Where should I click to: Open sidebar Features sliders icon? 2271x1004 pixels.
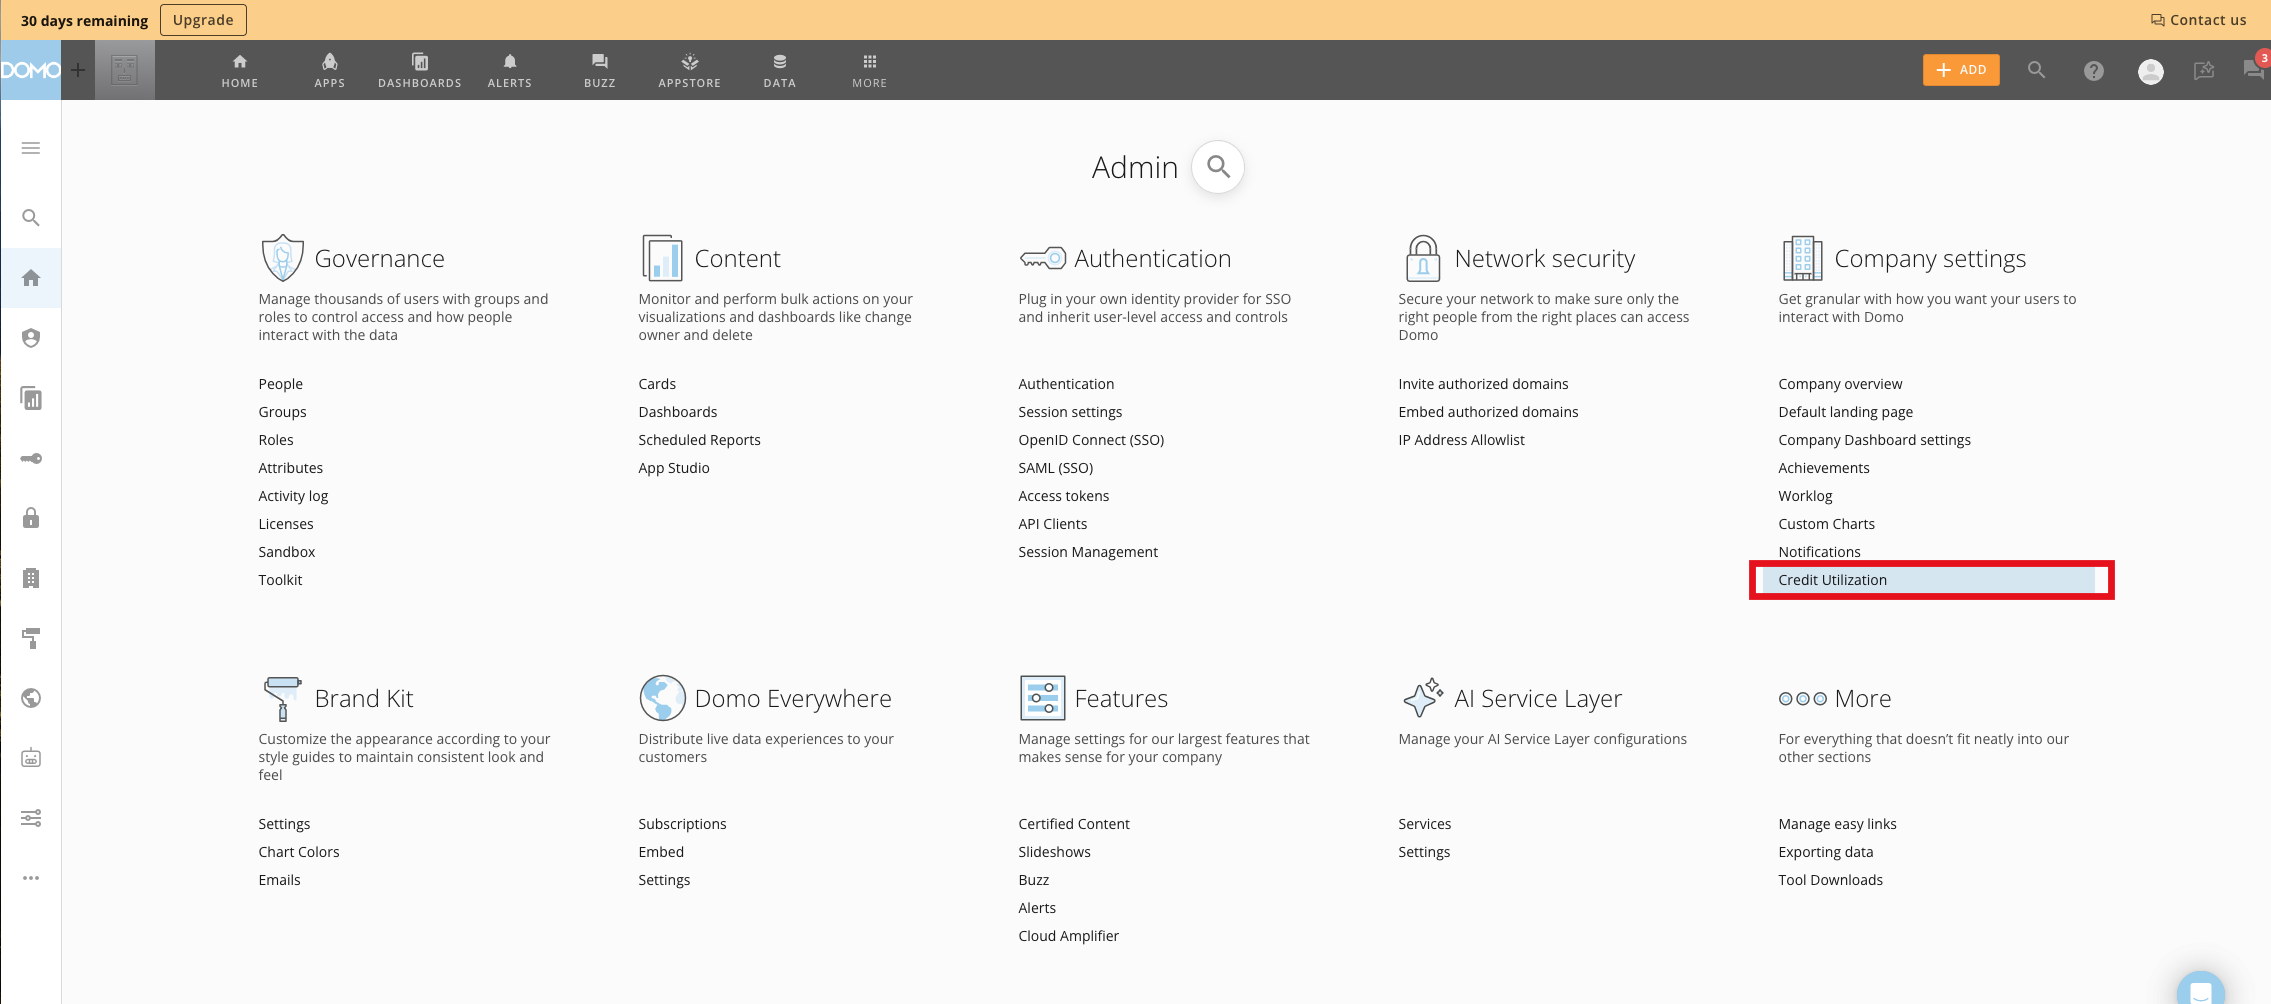point(31,818)
